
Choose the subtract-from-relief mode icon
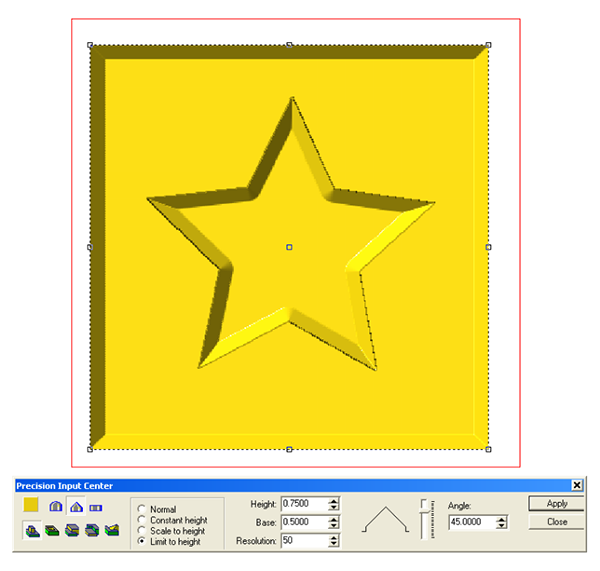[52, 530]
